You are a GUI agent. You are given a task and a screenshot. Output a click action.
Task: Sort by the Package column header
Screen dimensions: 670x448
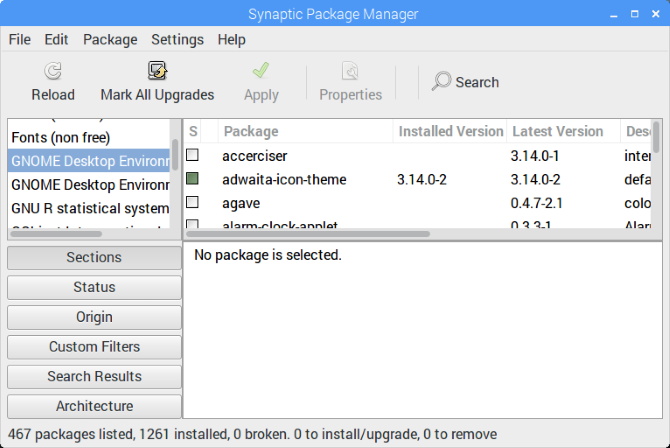(250, 131)
